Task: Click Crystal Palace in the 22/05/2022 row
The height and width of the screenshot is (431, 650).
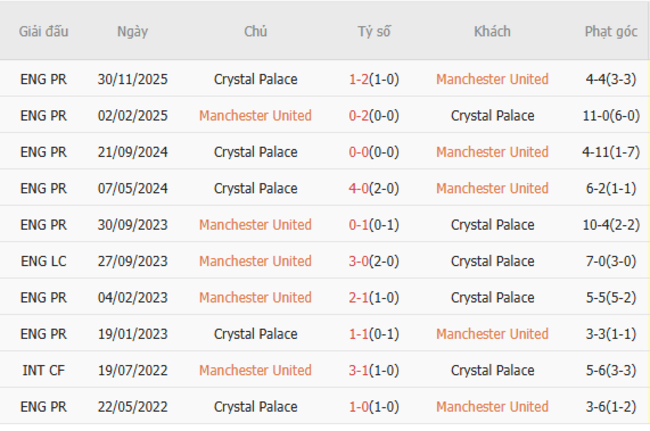Action: [255, 407]
